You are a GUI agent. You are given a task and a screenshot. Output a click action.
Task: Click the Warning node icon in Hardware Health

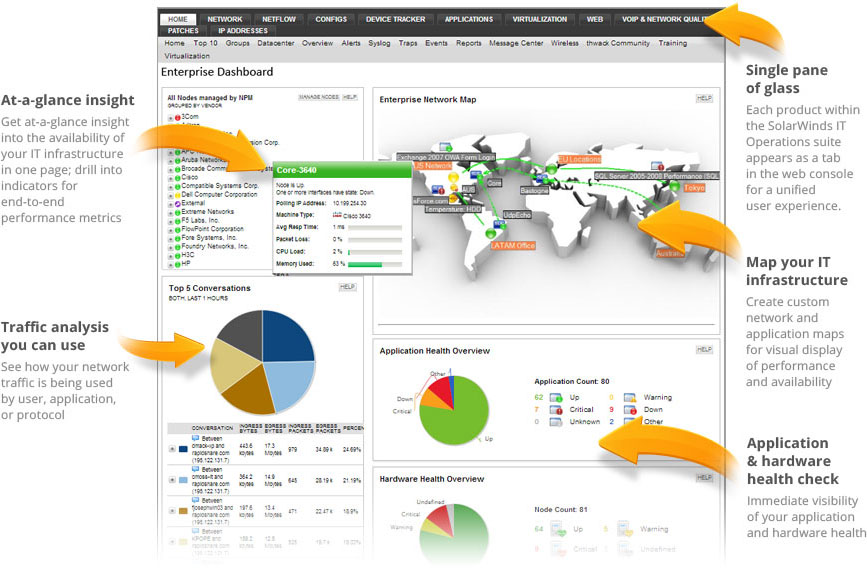pos(625,530)
